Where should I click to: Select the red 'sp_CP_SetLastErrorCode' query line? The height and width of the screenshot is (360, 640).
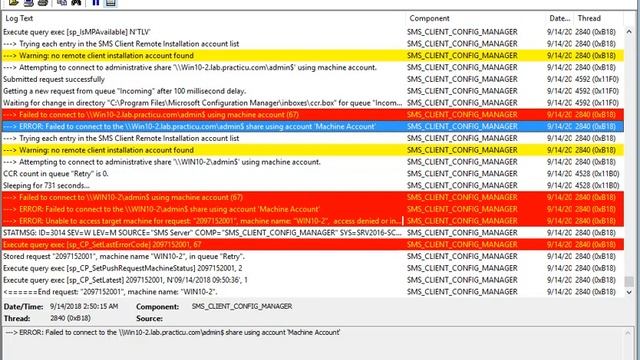pyautogui.click(x=313, y=245)
